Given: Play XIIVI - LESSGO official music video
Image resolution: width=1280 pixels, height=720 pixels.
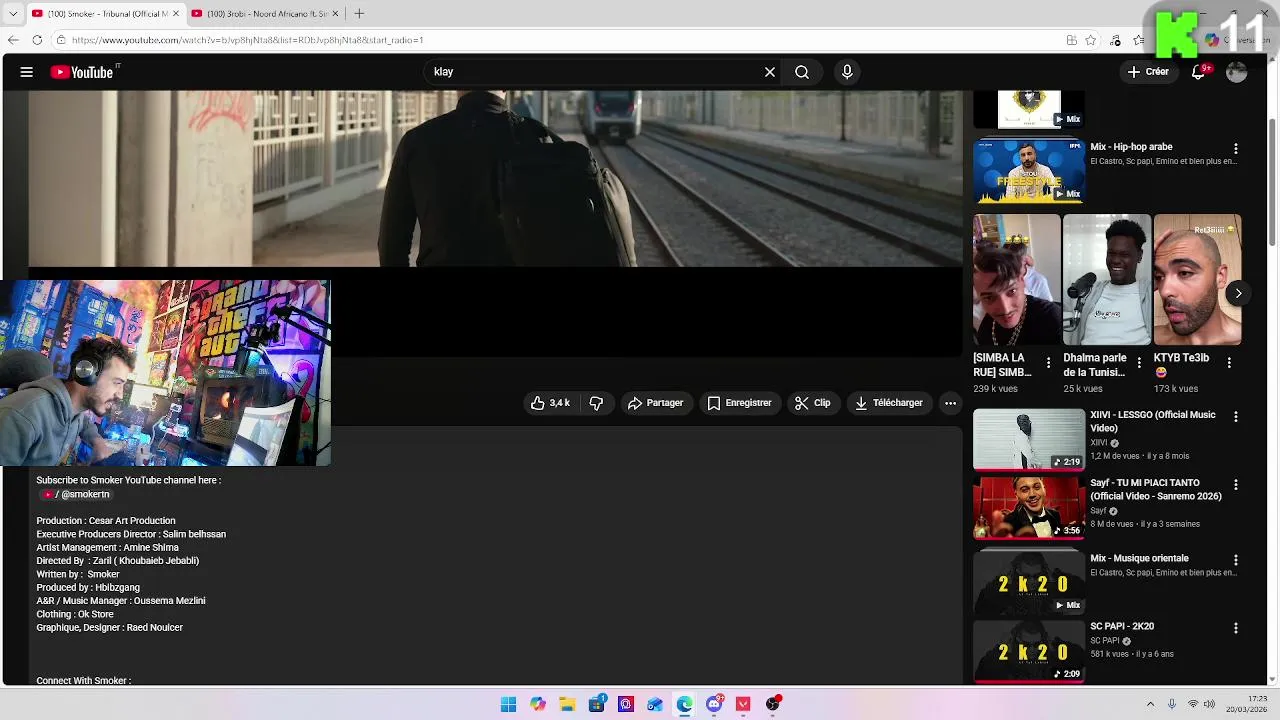Looking at the screenshot, I should (x=1029, y=439).
